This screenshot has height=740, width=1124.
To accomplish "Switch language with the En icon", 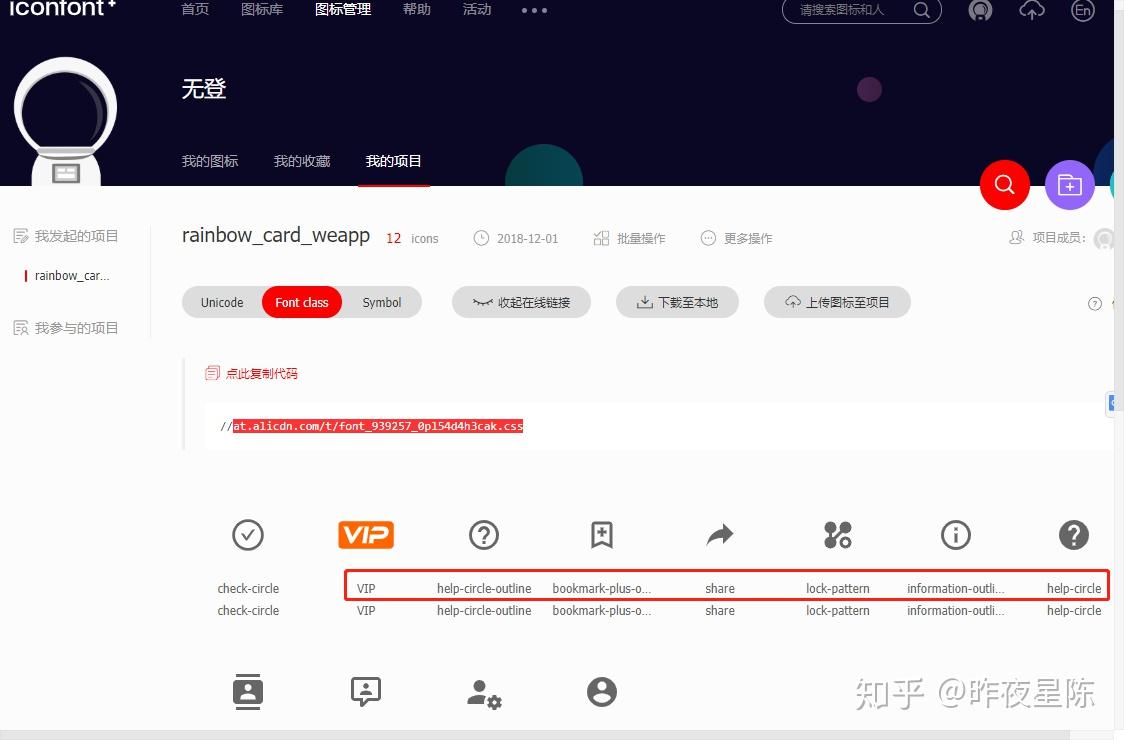I will [x=1082, y=10].
